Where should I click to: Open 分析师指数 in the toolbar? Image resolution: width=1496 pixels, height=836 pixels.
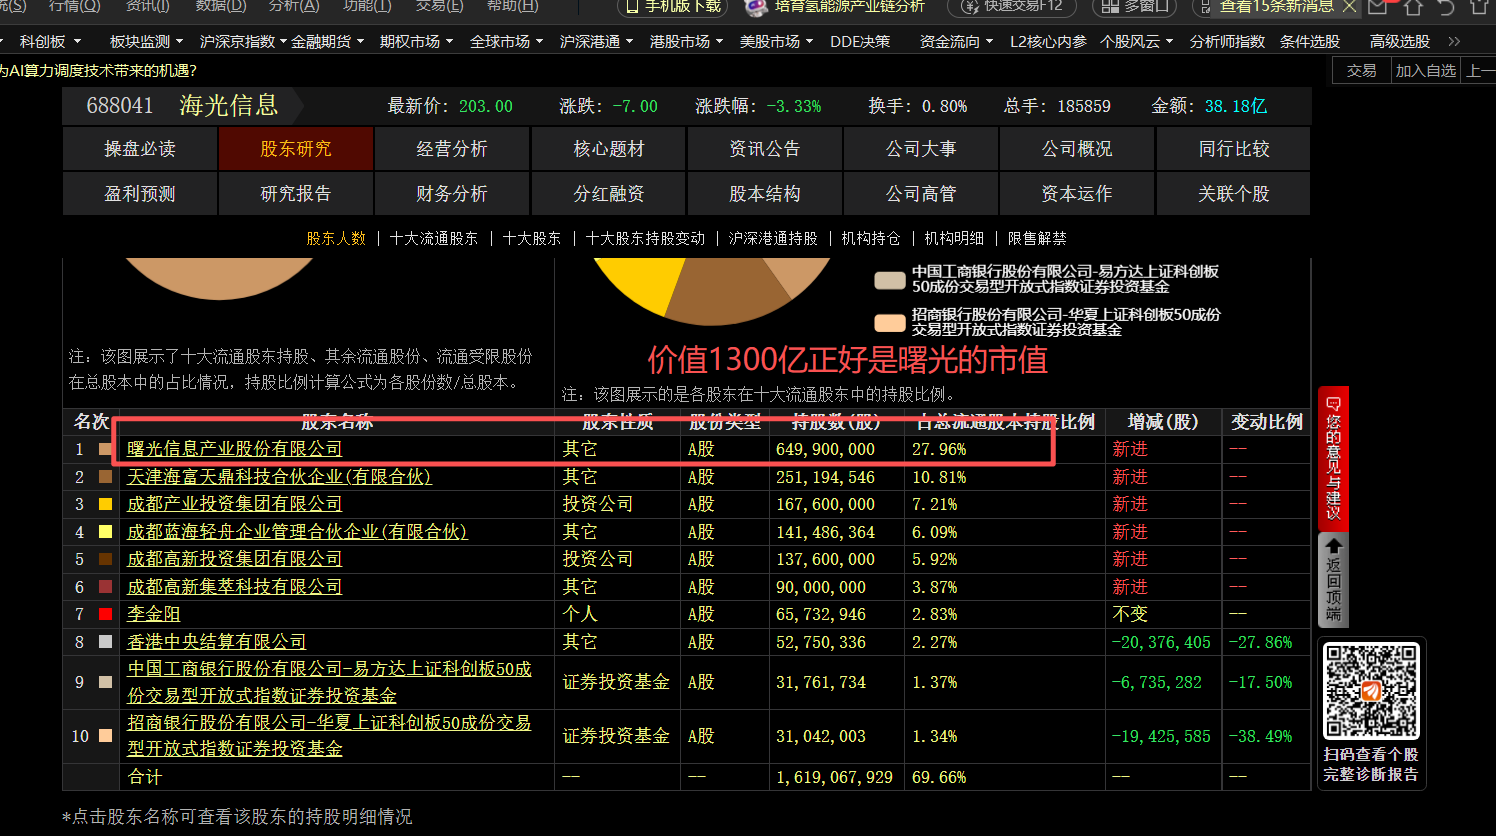1227,41
